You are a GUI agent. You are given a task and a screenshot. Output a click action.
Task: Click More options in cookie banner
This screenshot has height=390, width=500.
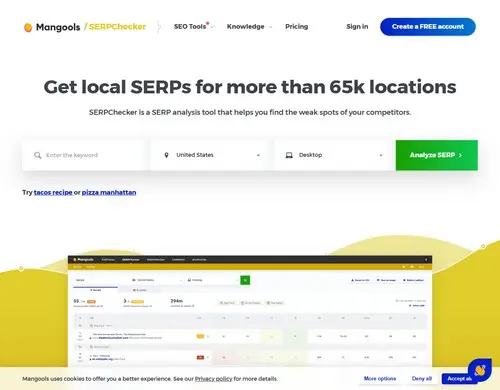[x=380, y=379]
